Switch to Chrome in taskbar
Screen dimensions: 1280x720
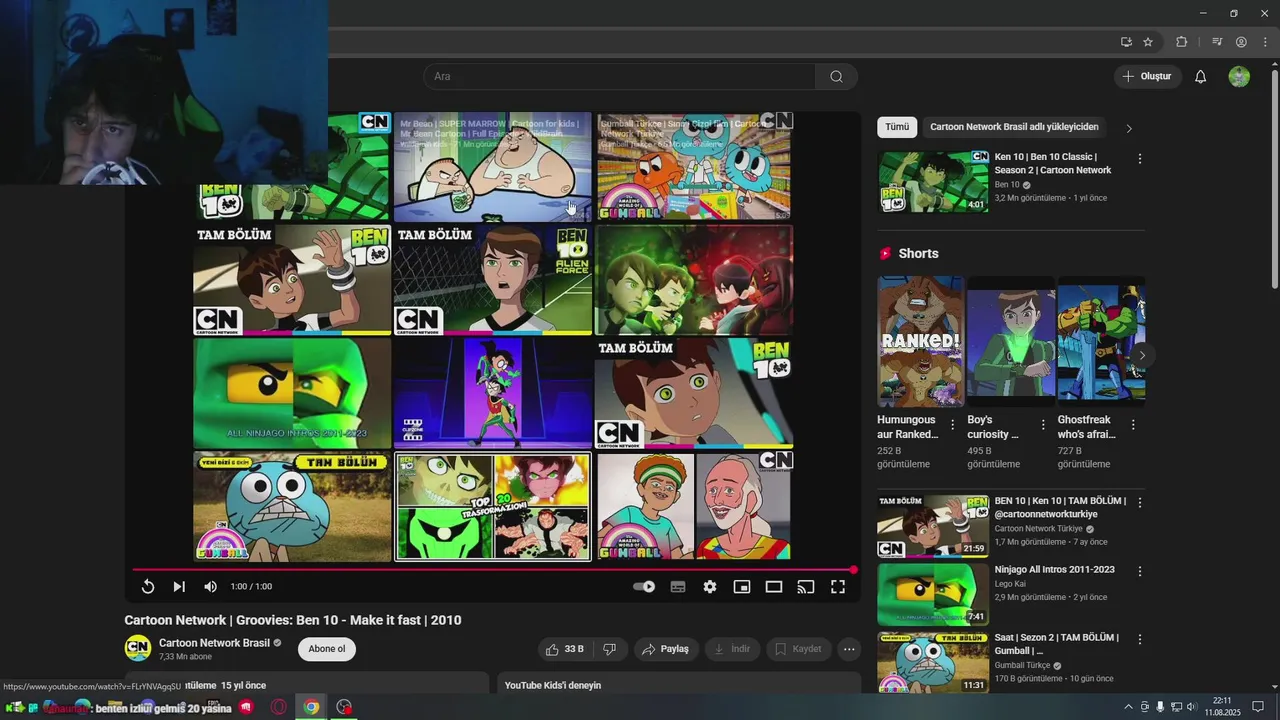point(312,707)
